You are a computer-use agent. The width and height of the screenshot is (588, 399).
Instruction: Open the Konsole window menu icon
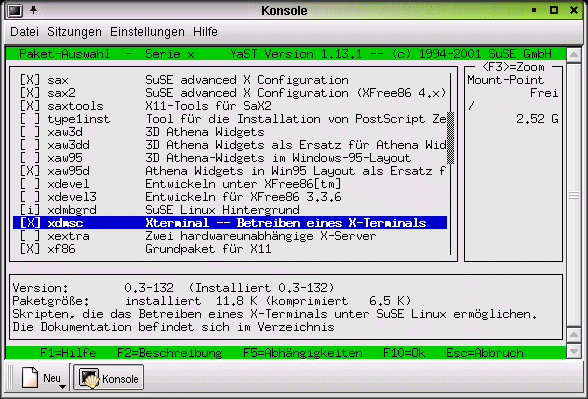click(15, 10)
